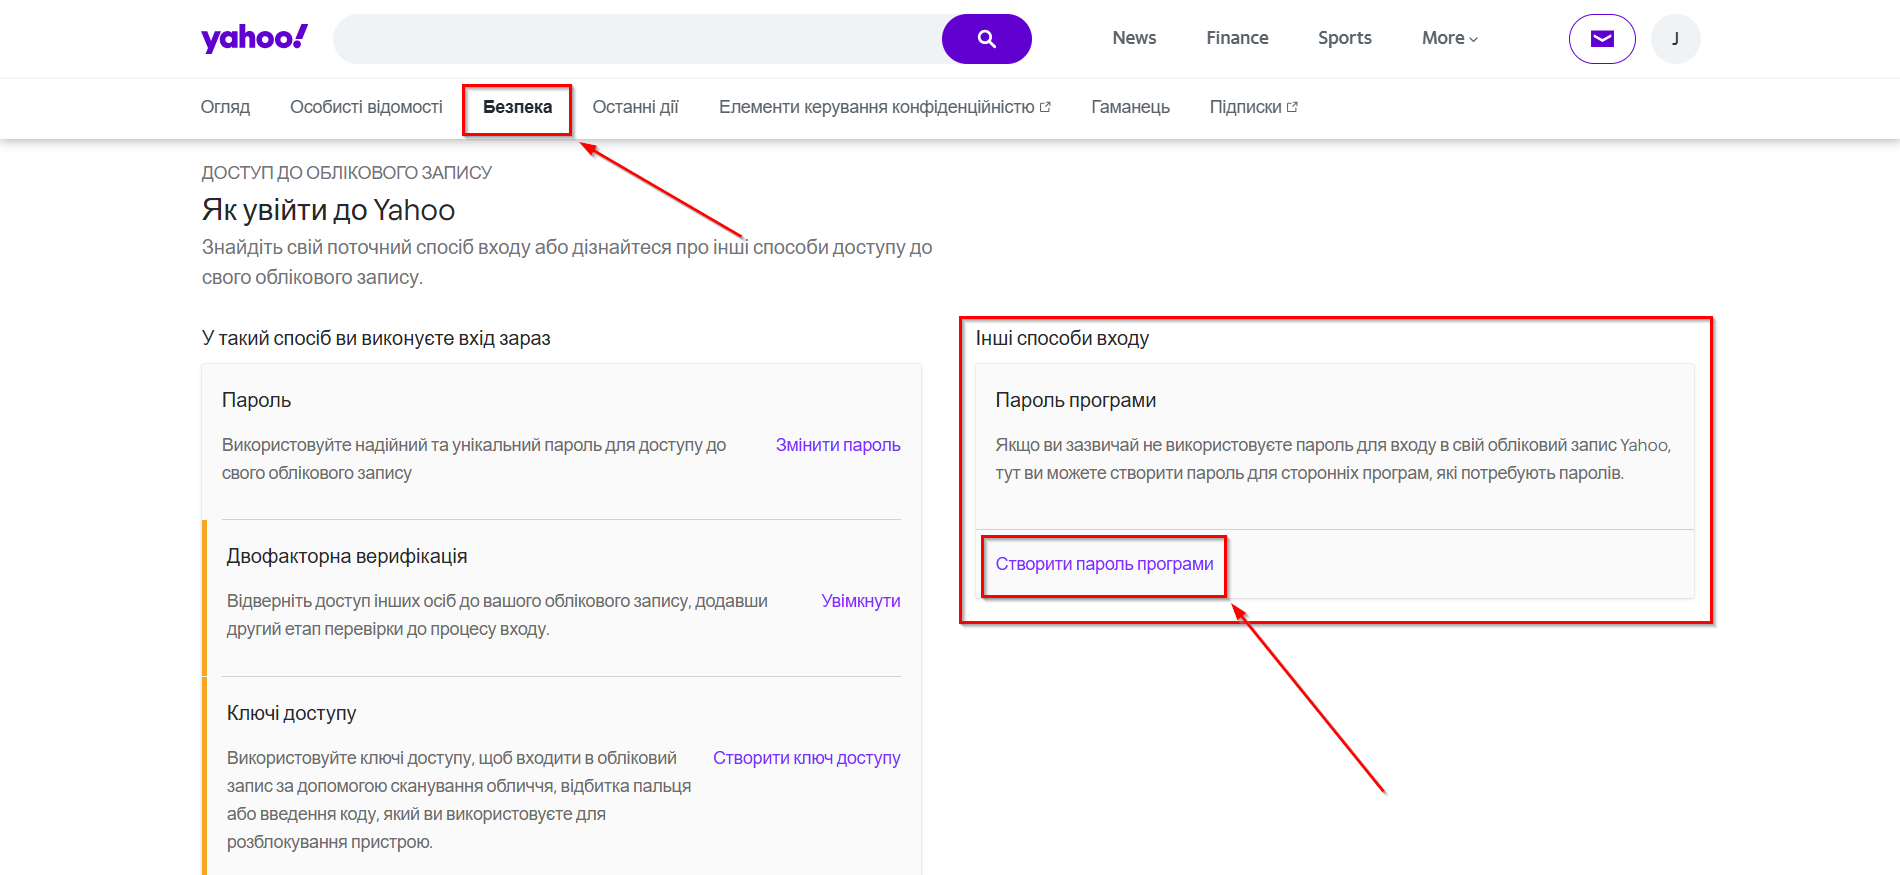Go to the Гаманець tab
This screenshot has height=875, width=1900.
pos(1130,107)
